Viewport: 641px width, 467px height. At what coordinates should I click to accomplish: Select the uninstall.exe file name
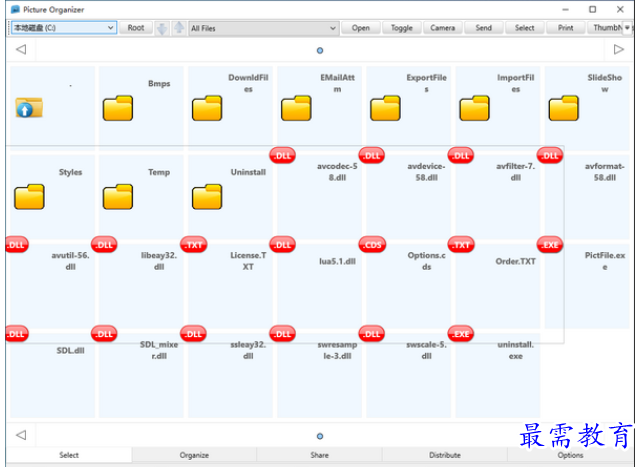(x=515, y=350)
